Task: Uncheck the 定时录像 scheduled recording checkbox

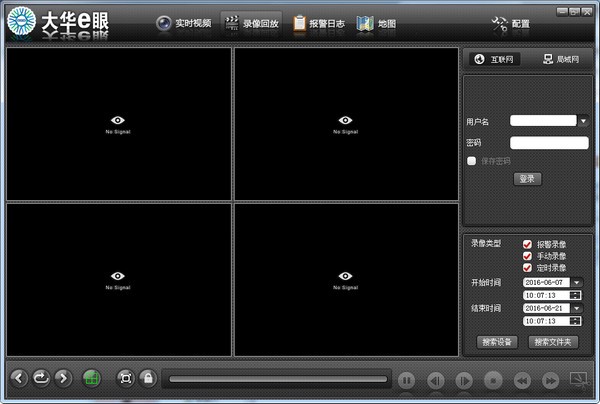Action: (527, 267)
